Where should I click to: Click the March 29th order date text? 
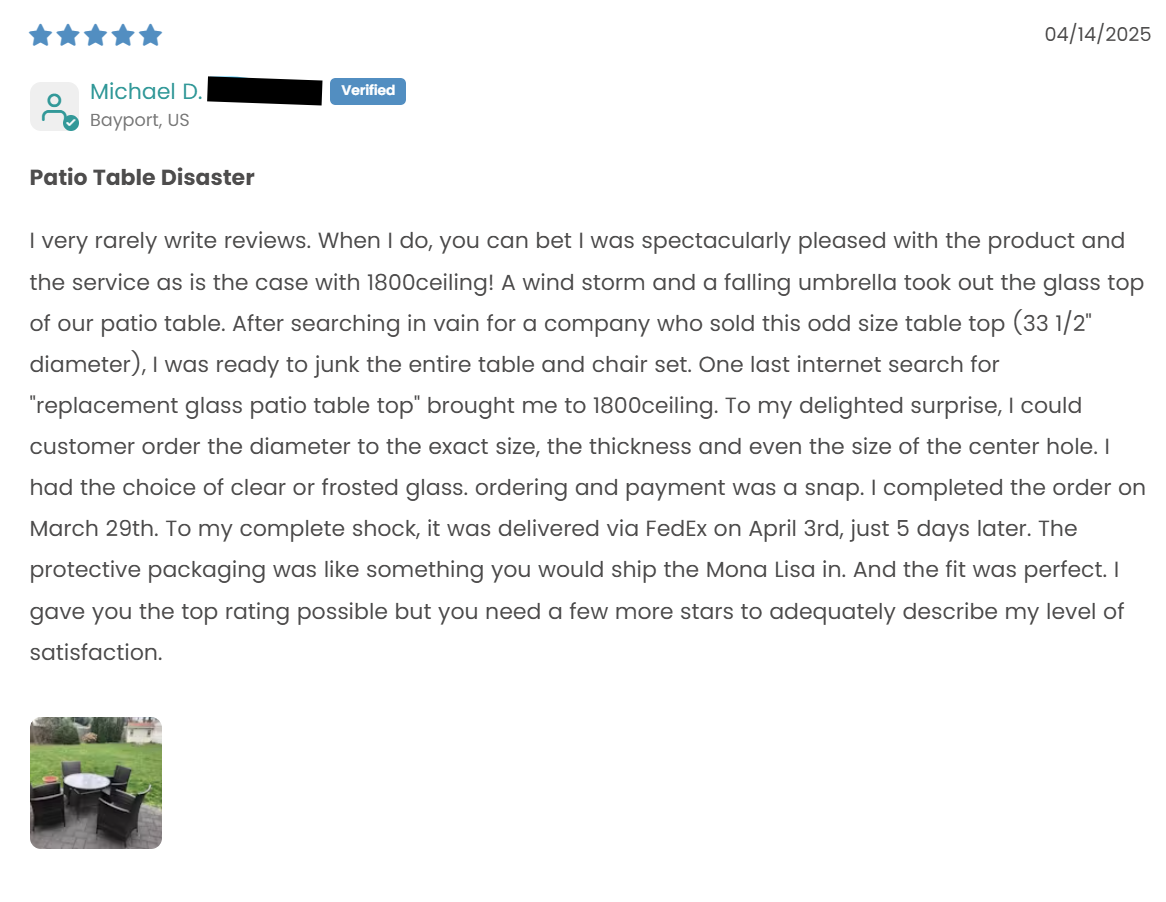89,528
